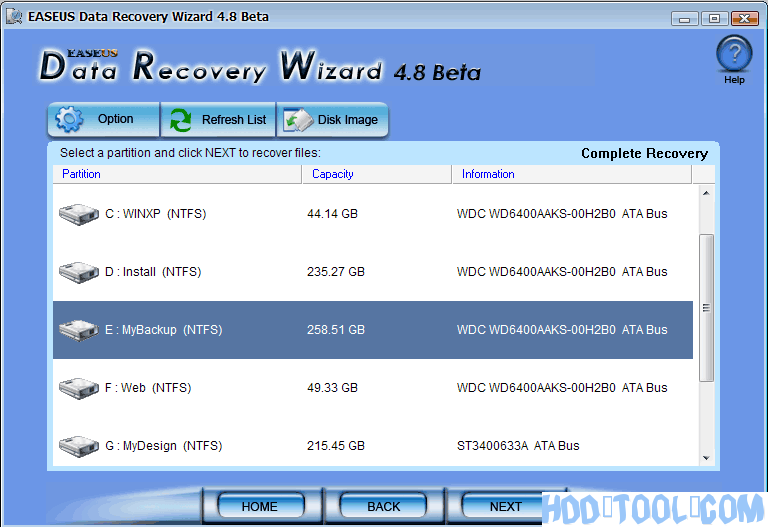Click the WDC info in the C: row
Image resolution: width=768 pixels, height=527 pixels.
[x=562, y=214]
